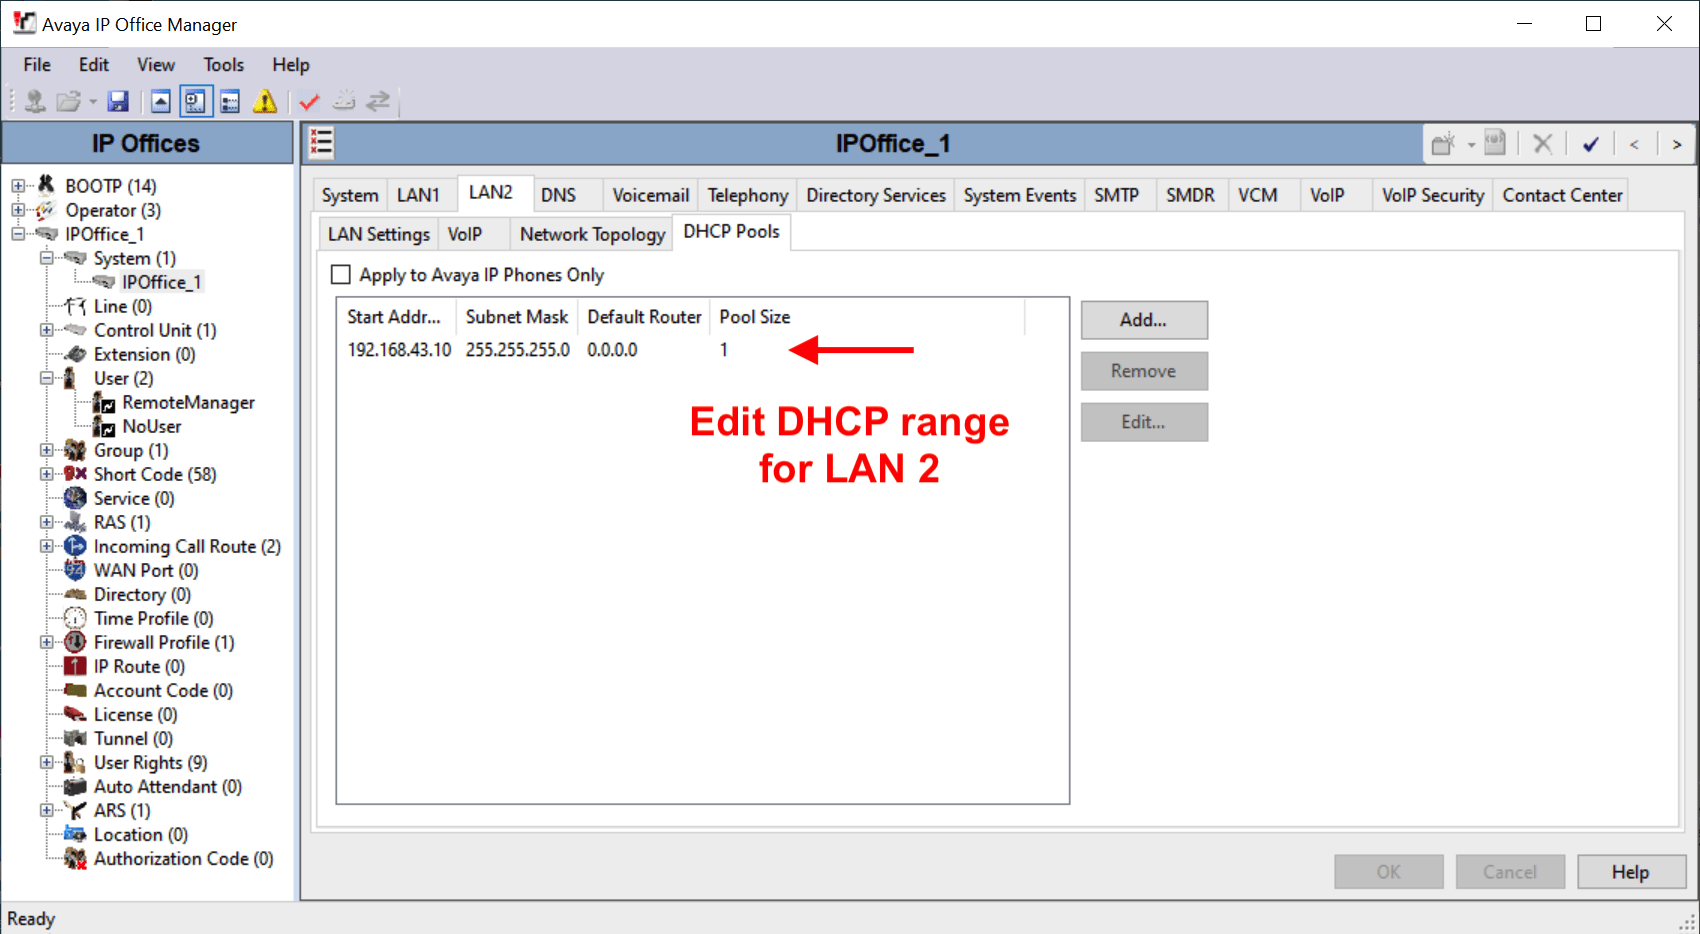Toggle the Show/Hide Navigation Pane icon
The width and height of the screenshot is (1700, 934).
195,101
